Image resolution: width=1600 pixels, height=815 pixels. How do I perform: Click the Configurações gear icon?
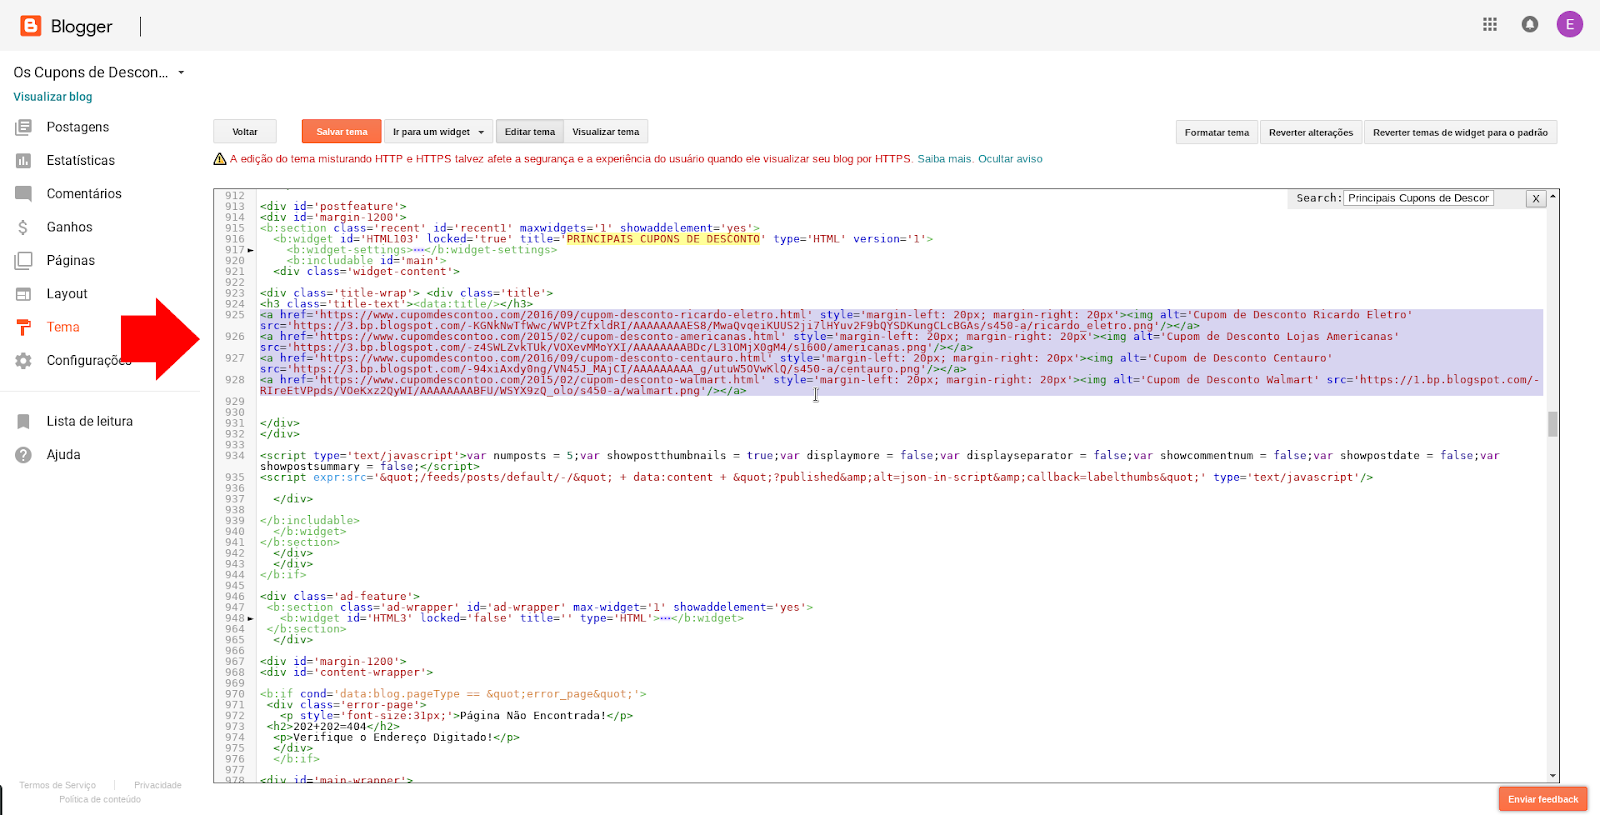click(23, 360)
